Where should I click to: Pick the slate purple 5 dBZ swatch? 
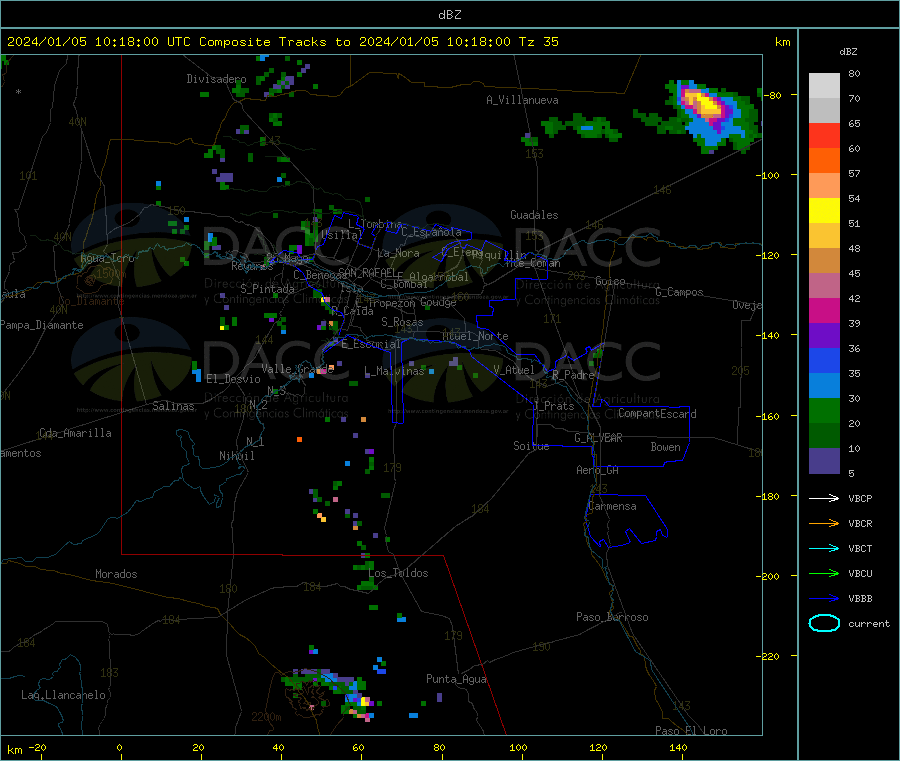pyautogui.click(x=824, y=461)
